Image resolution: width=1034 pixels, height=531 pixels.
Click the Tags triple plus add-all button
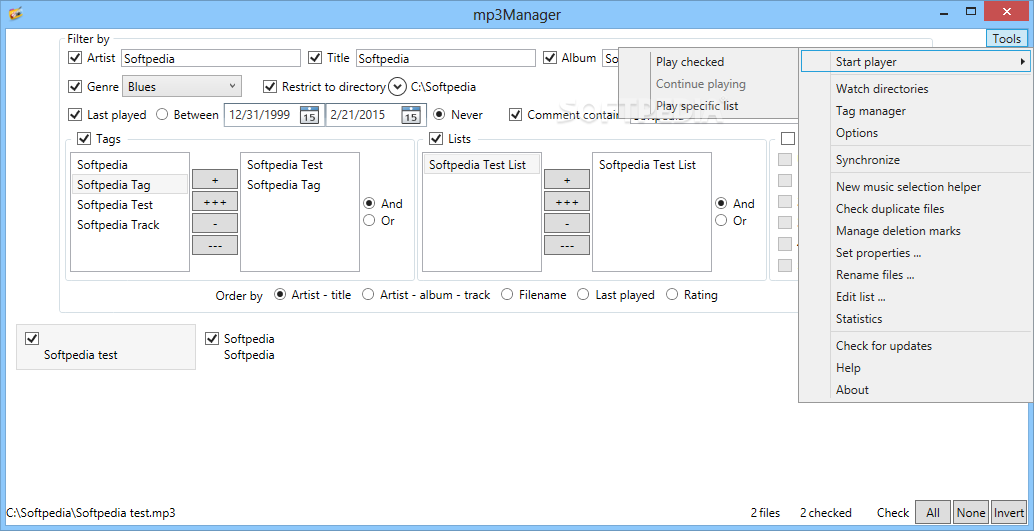[215, 201]
